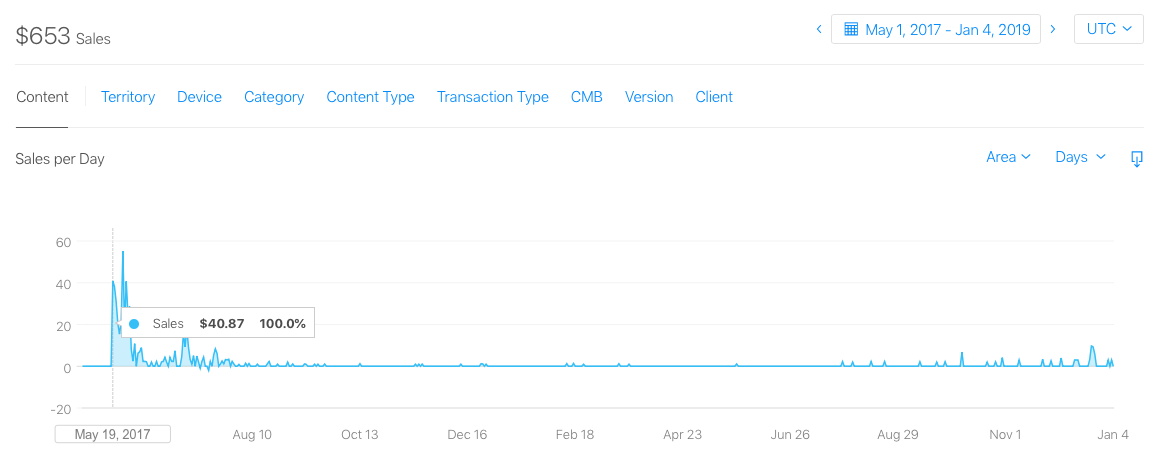Open the date range May 1, 2017 - Jan 4, 2019
1161x457 pixels.
pyautogui.click(x=946, y=29)
